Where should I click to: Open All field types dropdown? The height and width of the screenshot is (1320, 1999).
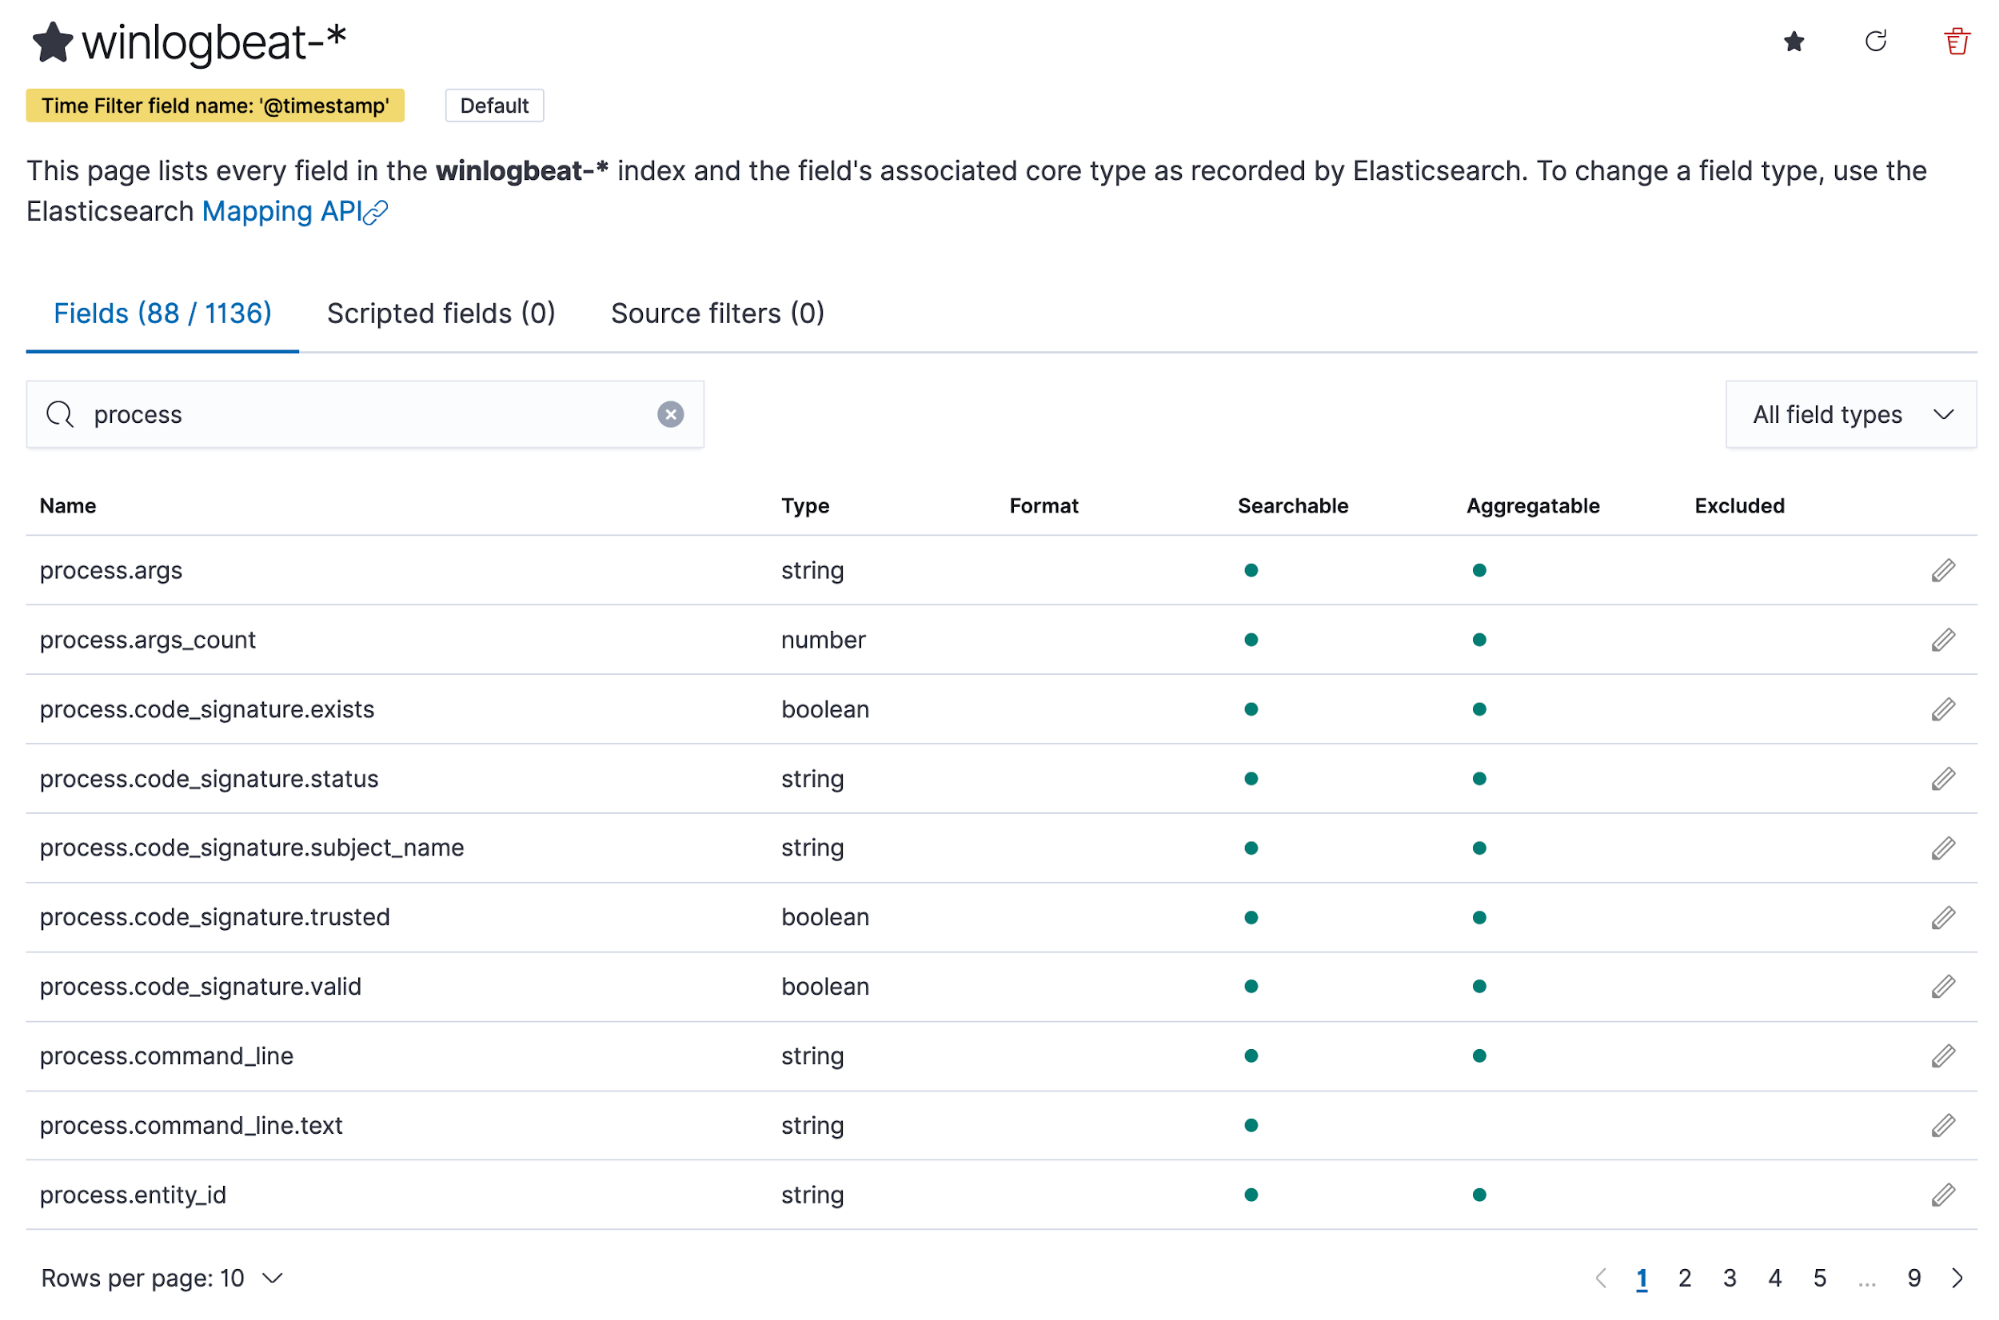(x=1851, y=414)
